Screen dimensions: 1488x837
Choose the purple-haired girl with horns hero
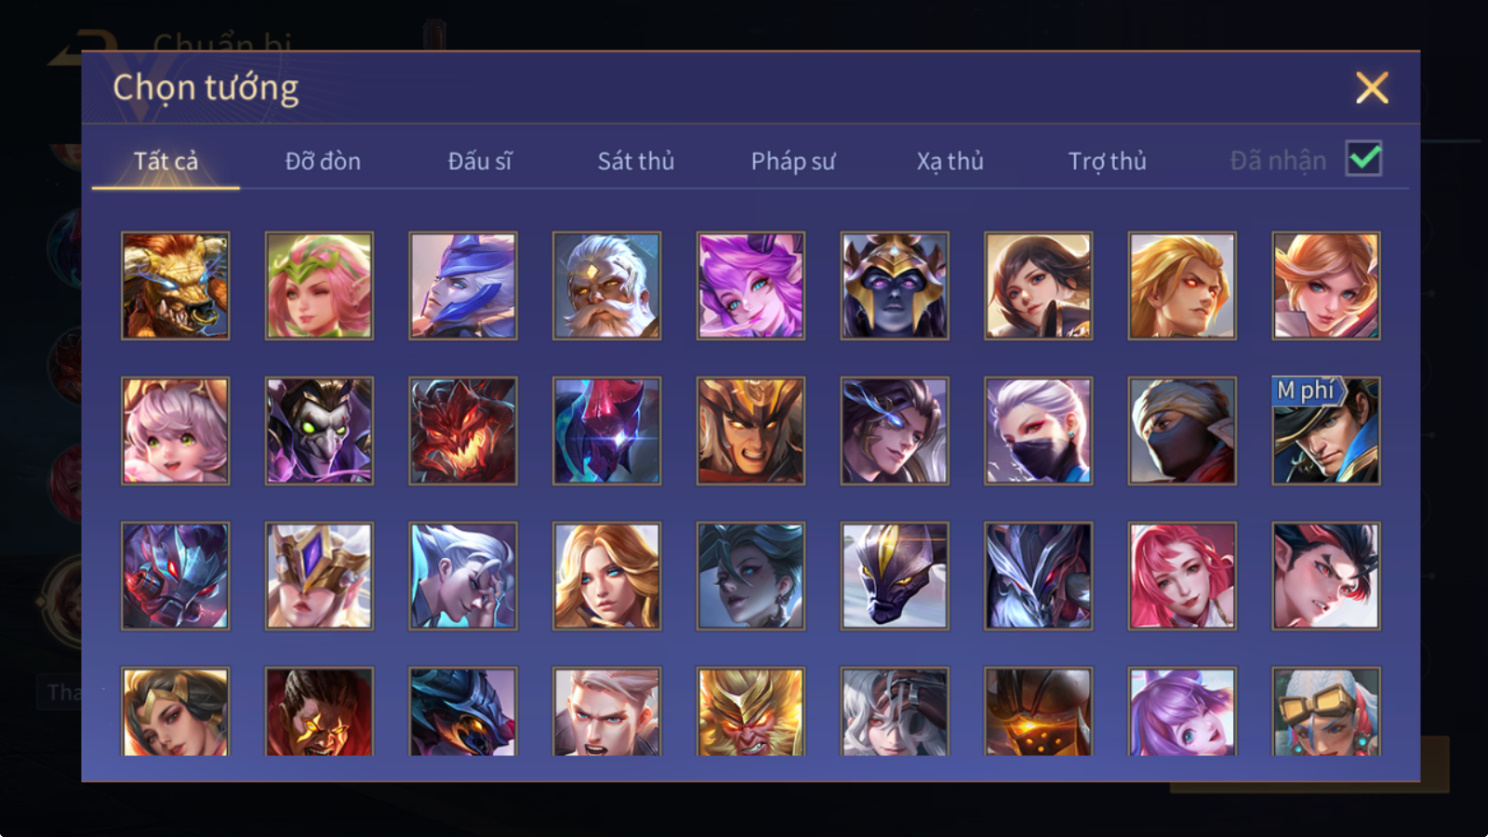[750, 286]
